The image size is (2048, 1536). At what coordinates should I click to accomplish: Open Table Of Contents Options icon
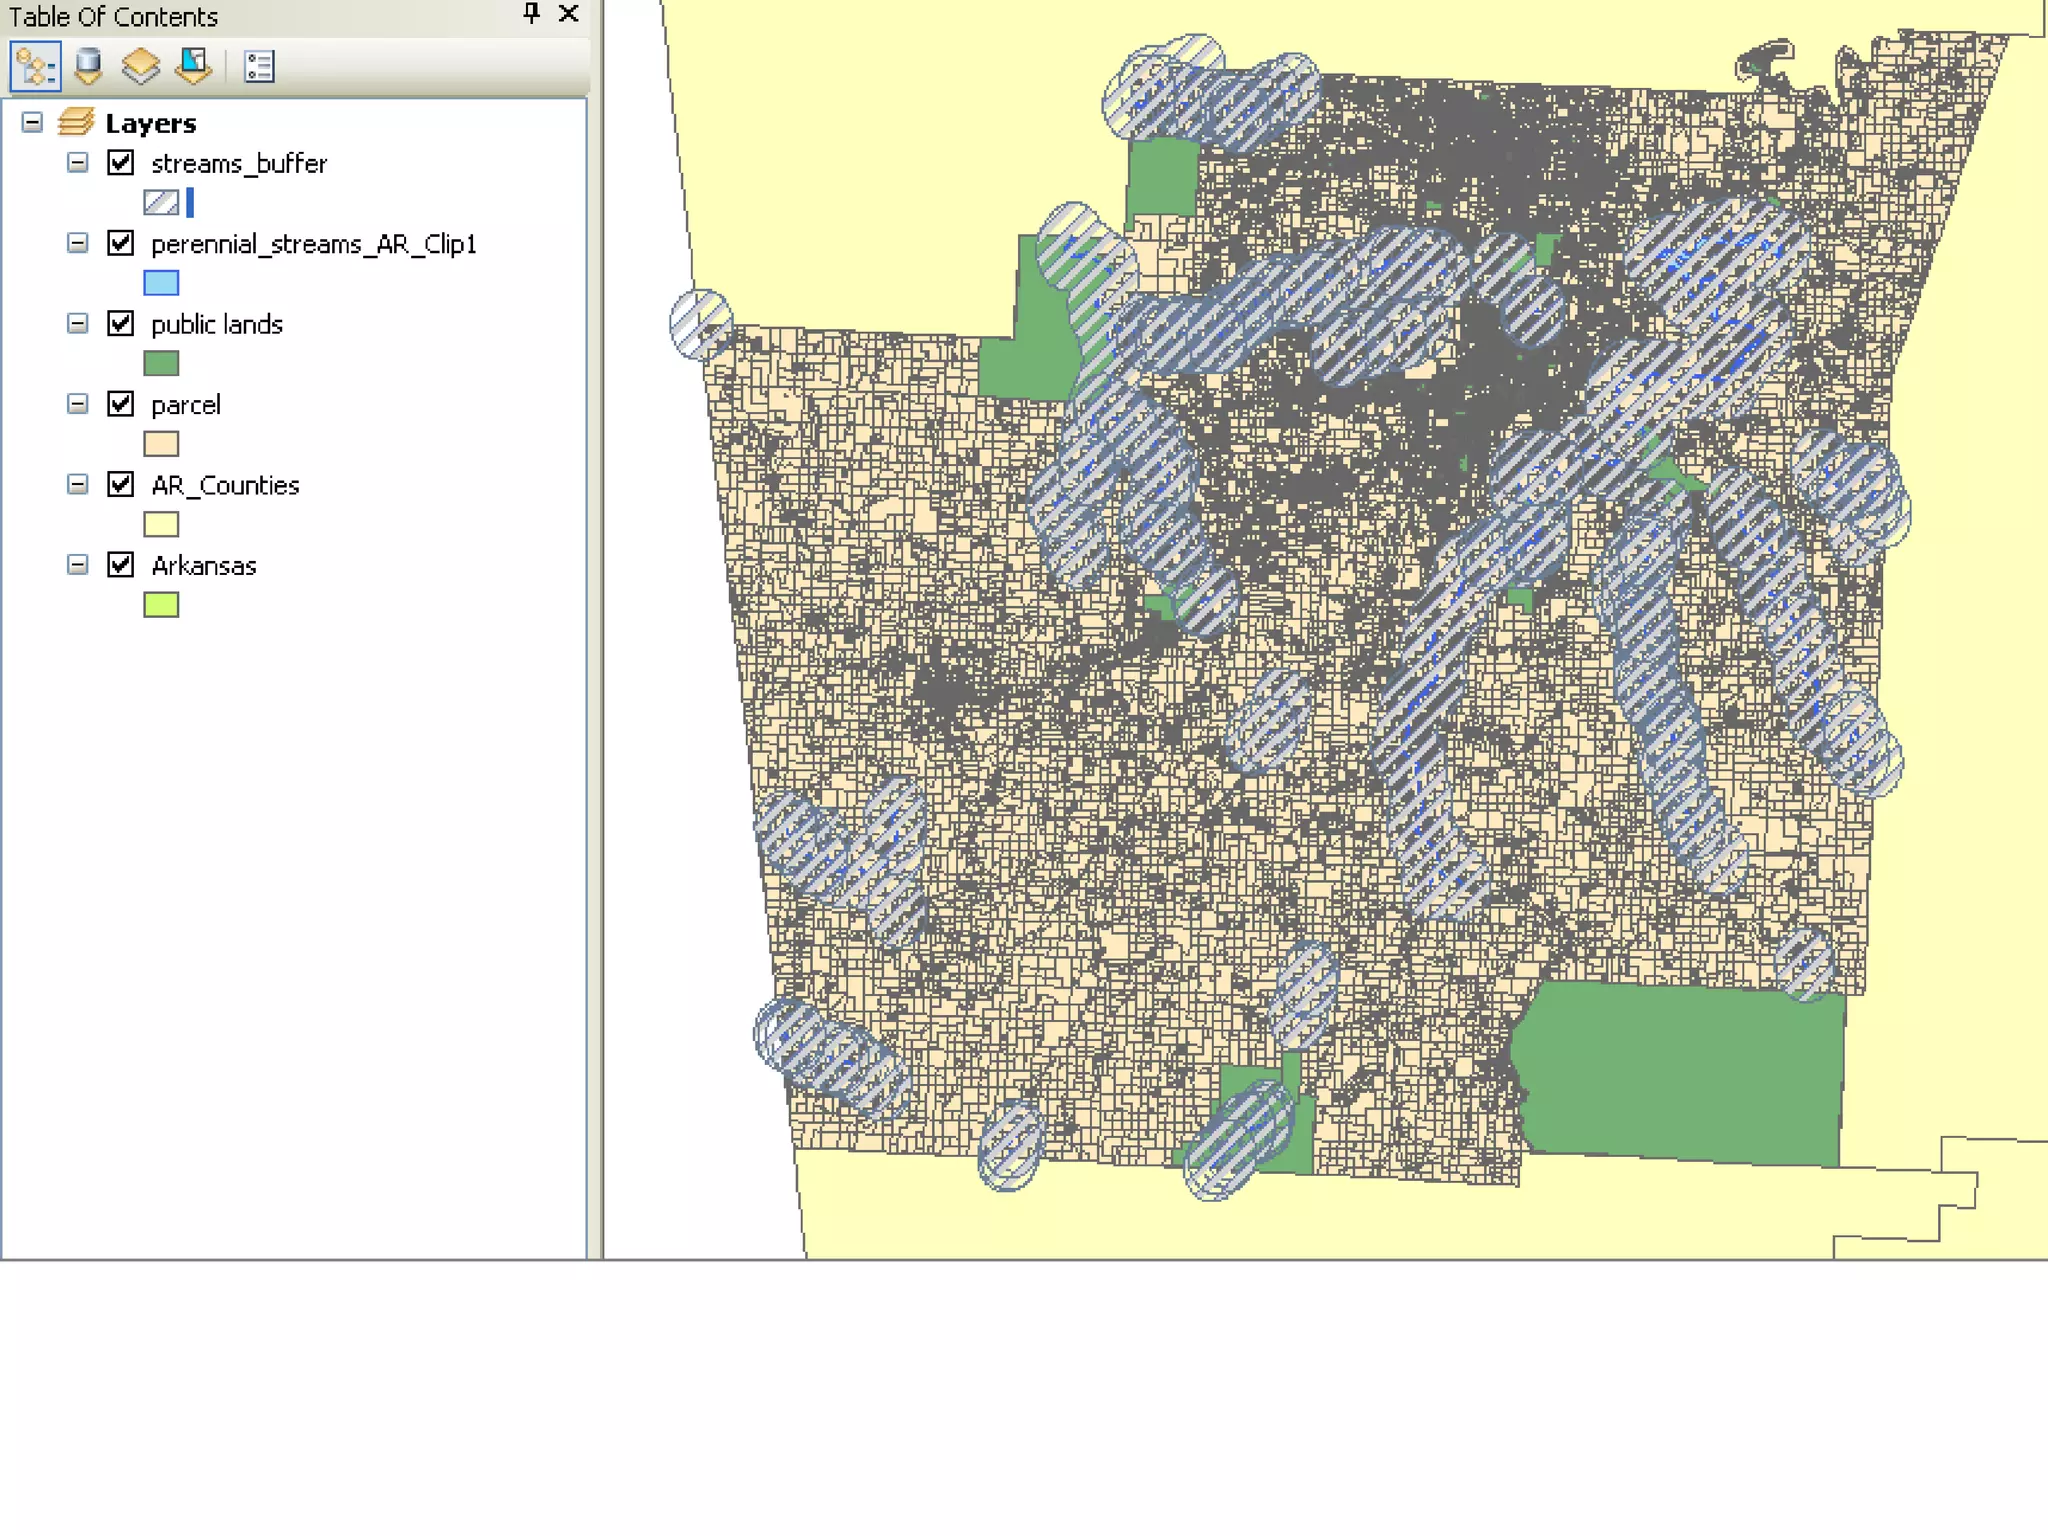tap(259, 67)
